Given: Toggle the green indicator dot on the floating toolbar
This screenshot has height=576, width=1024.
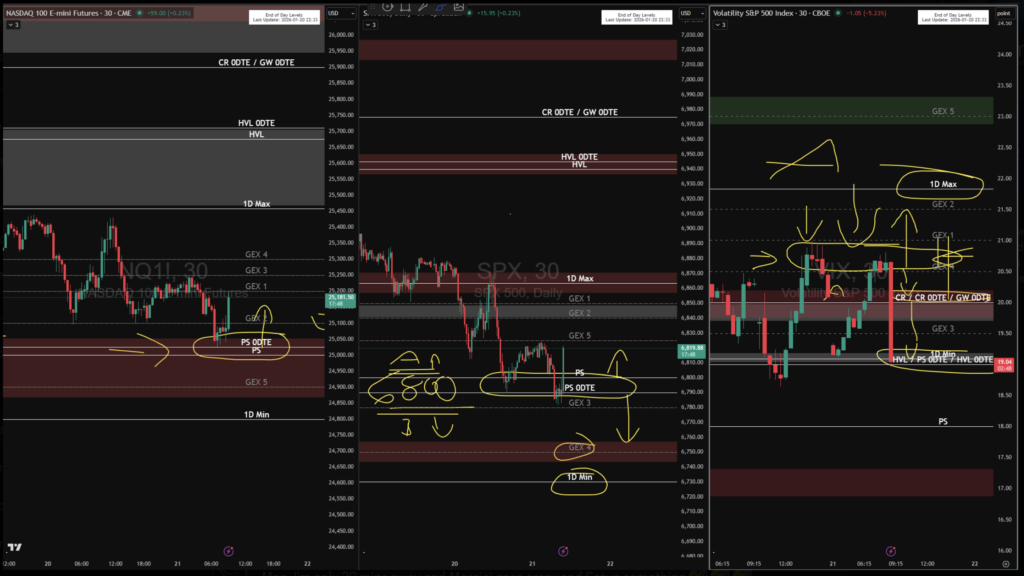Looking at the screenshot, I should [x=469, y=12].
